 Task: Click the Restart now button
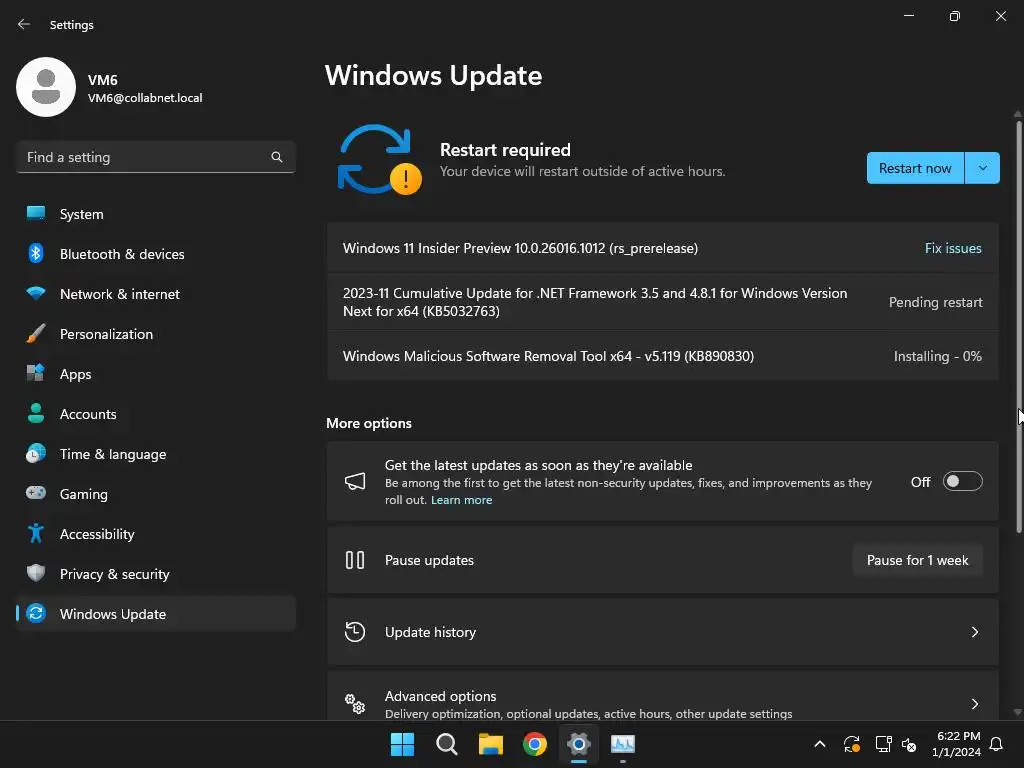point(915,168)
